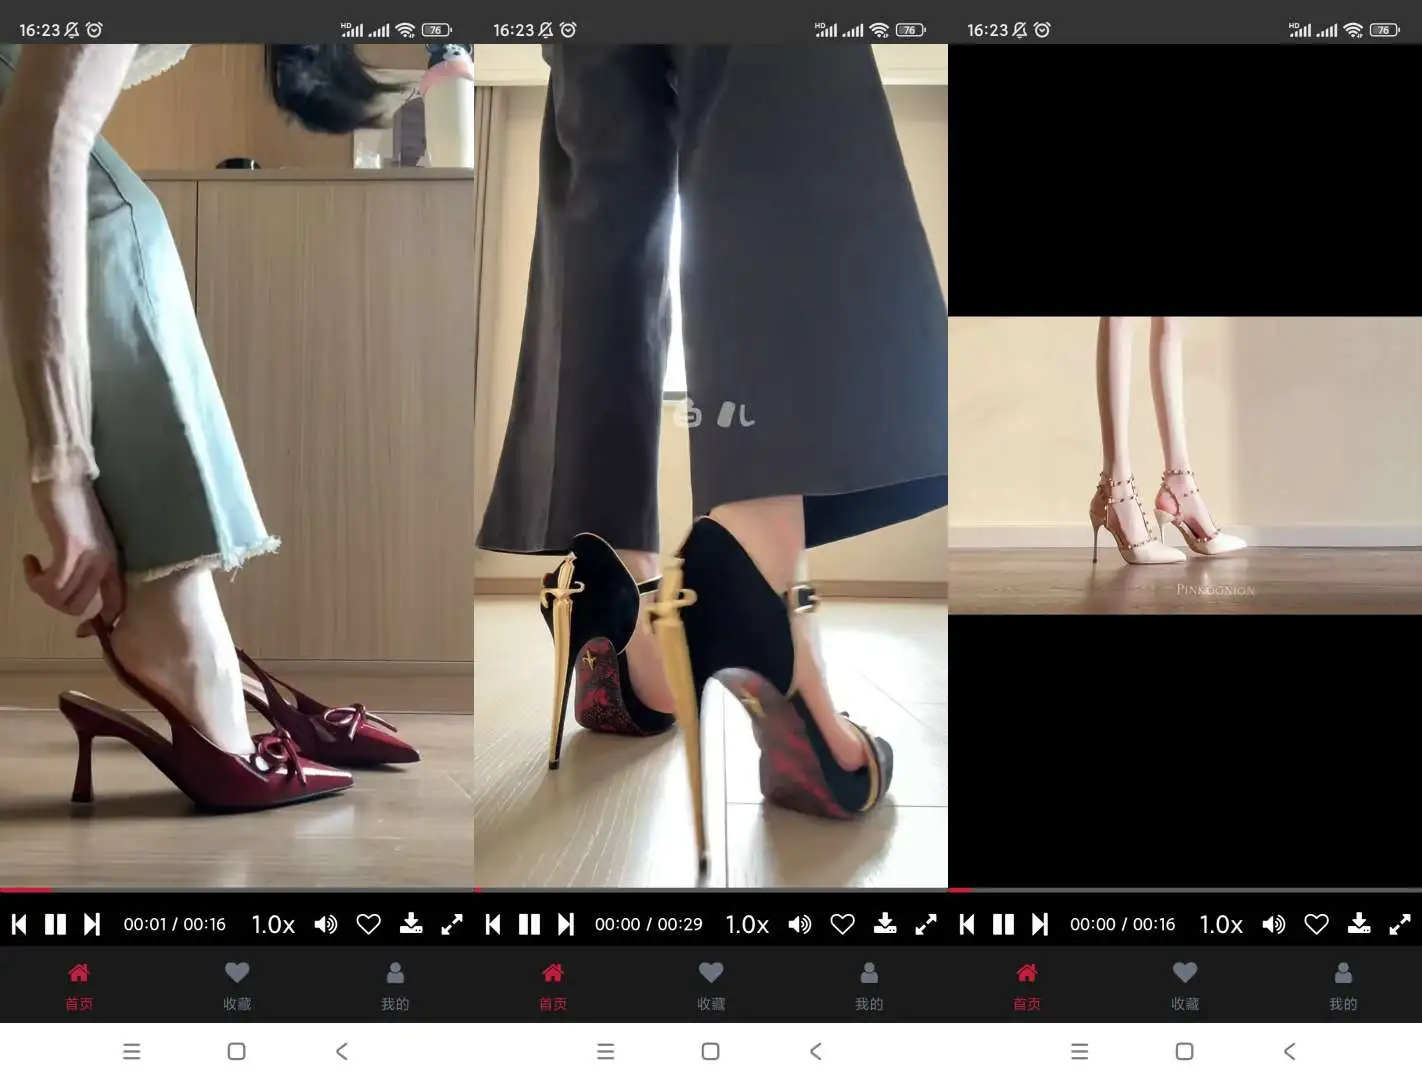Open 首页 tab below black gold-heel video

553,986
